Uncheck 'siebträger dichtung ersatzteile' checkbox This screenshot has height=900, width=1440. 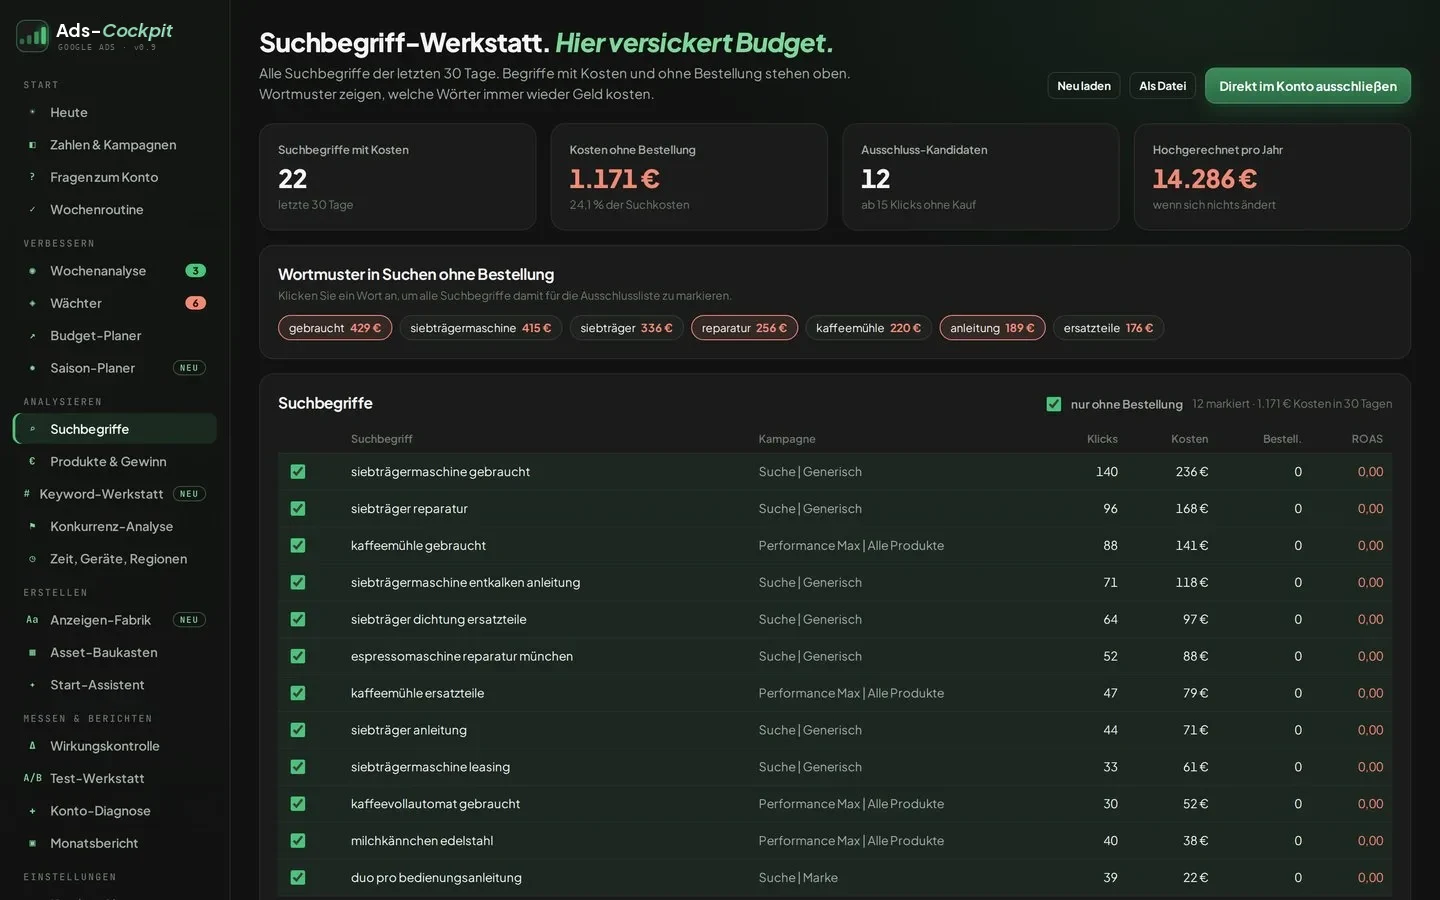click(298, 619)
